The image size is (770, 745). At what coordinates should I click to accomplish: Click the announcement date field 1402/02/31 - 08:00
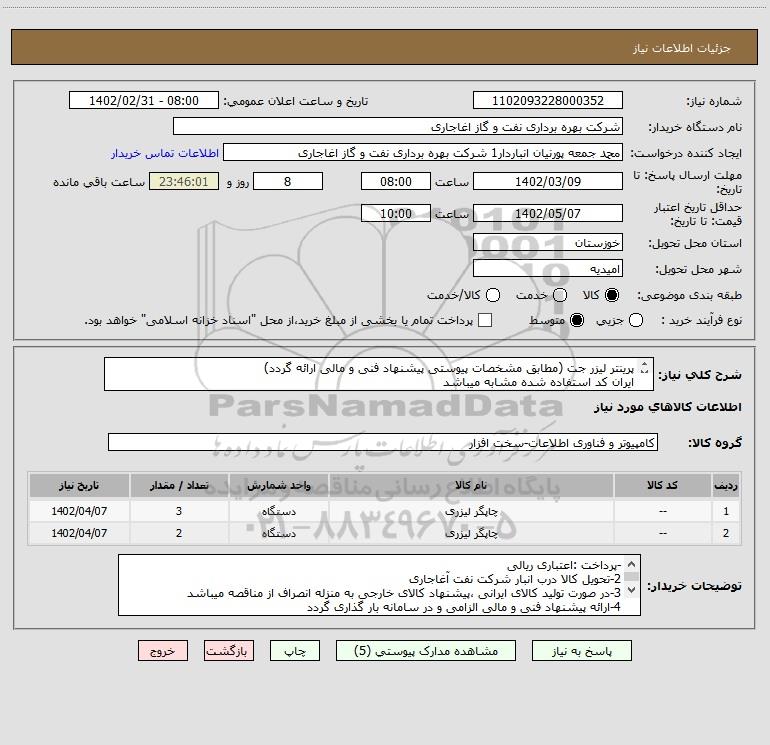(x=144, y=100)
